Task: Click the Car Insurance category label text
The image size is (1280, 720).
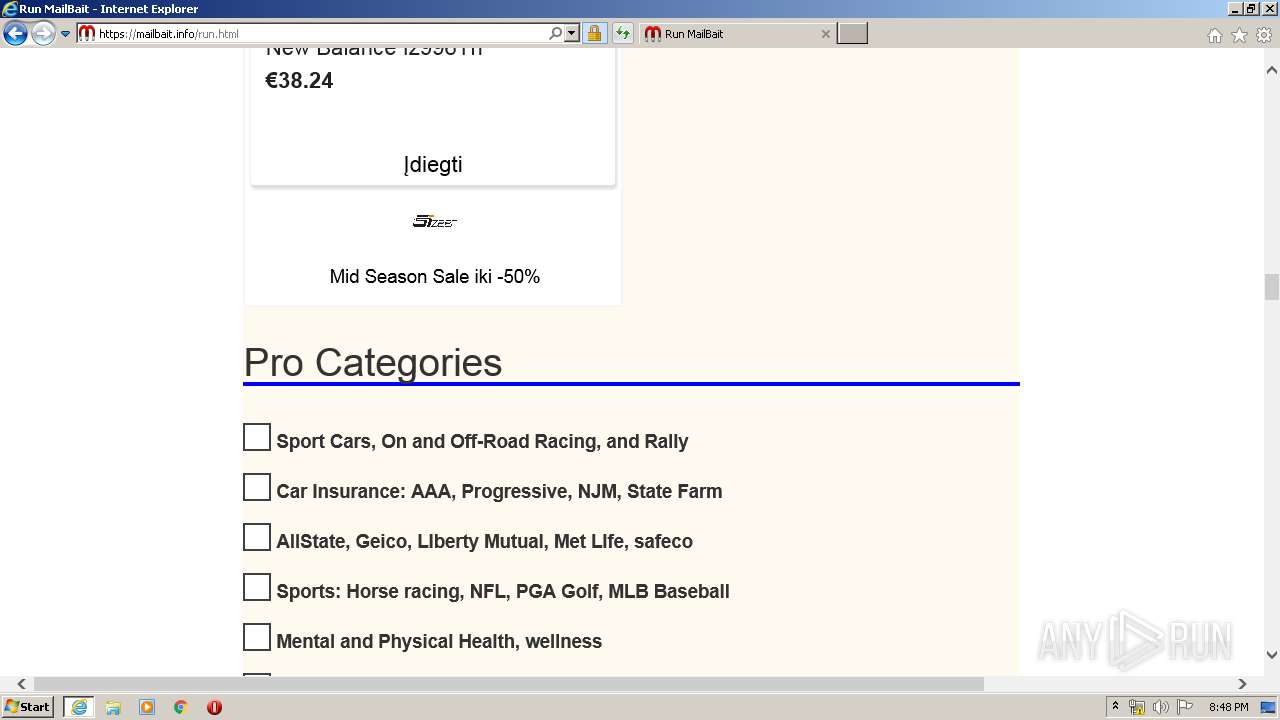Action: click(x=499, y=492)
